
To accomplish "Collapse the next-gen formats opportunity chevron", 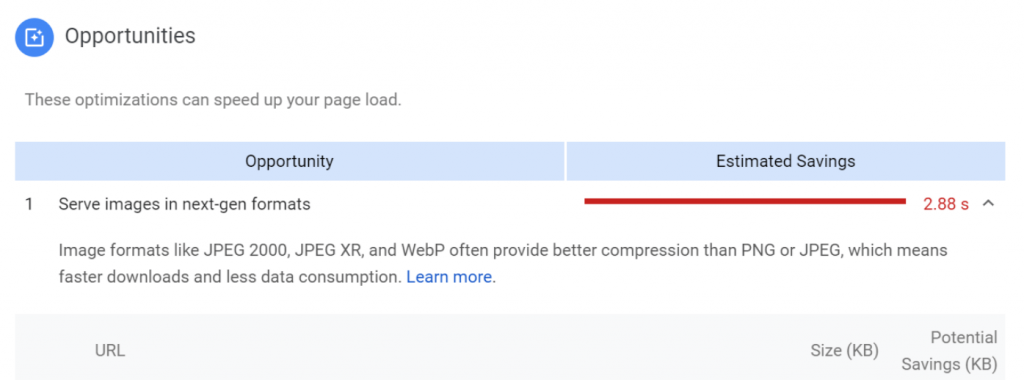I will [989, 204].
